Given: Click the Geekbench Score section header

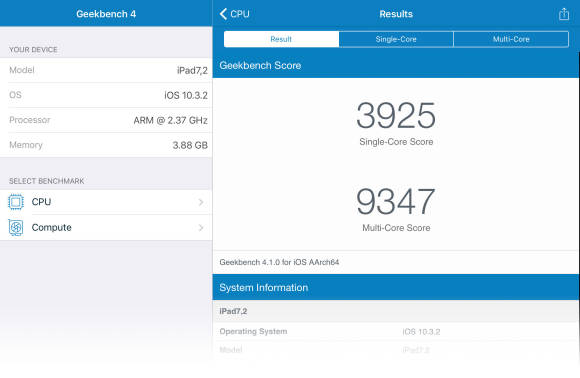Looking at the screenshot, I should point(396,65).
